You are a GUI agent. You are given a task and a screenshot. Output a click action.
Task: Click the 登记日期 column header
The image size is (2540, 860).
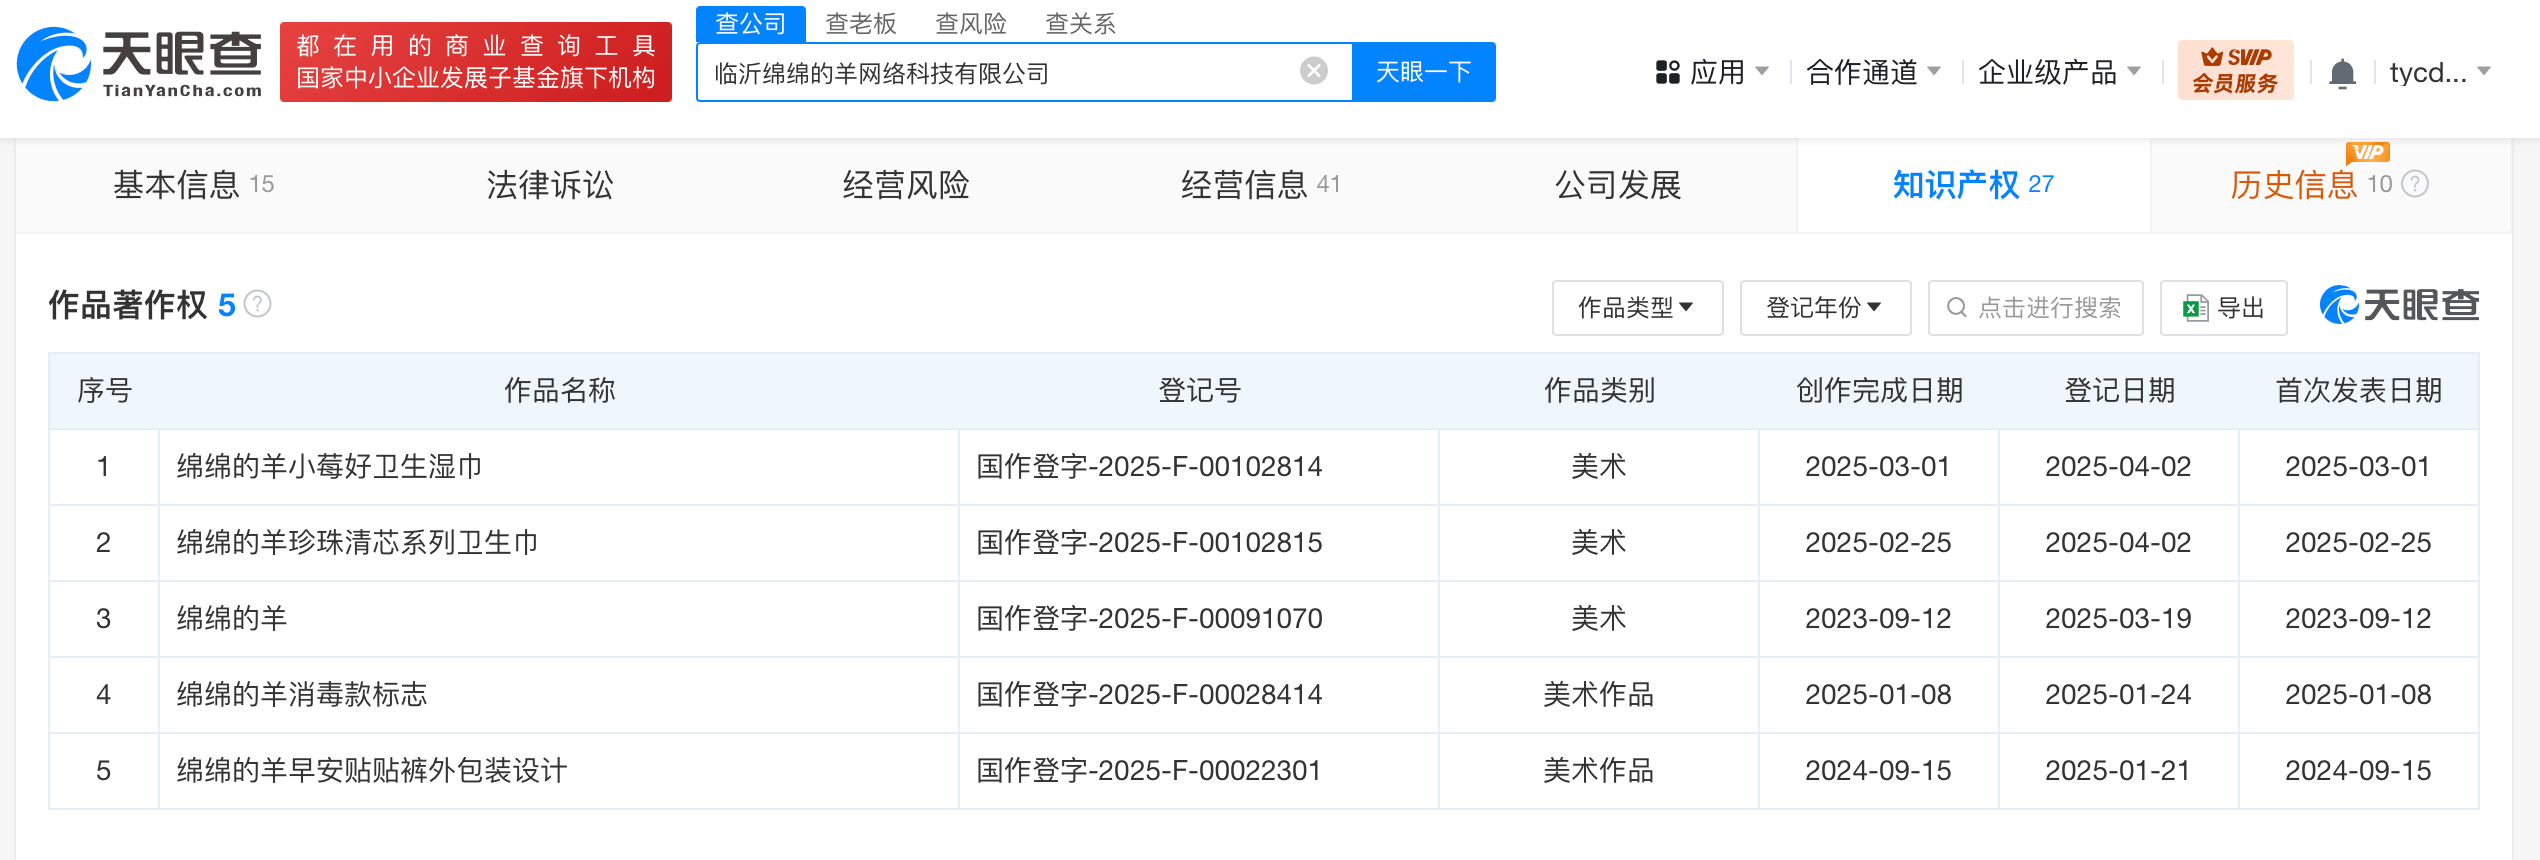click(2119, 390)
